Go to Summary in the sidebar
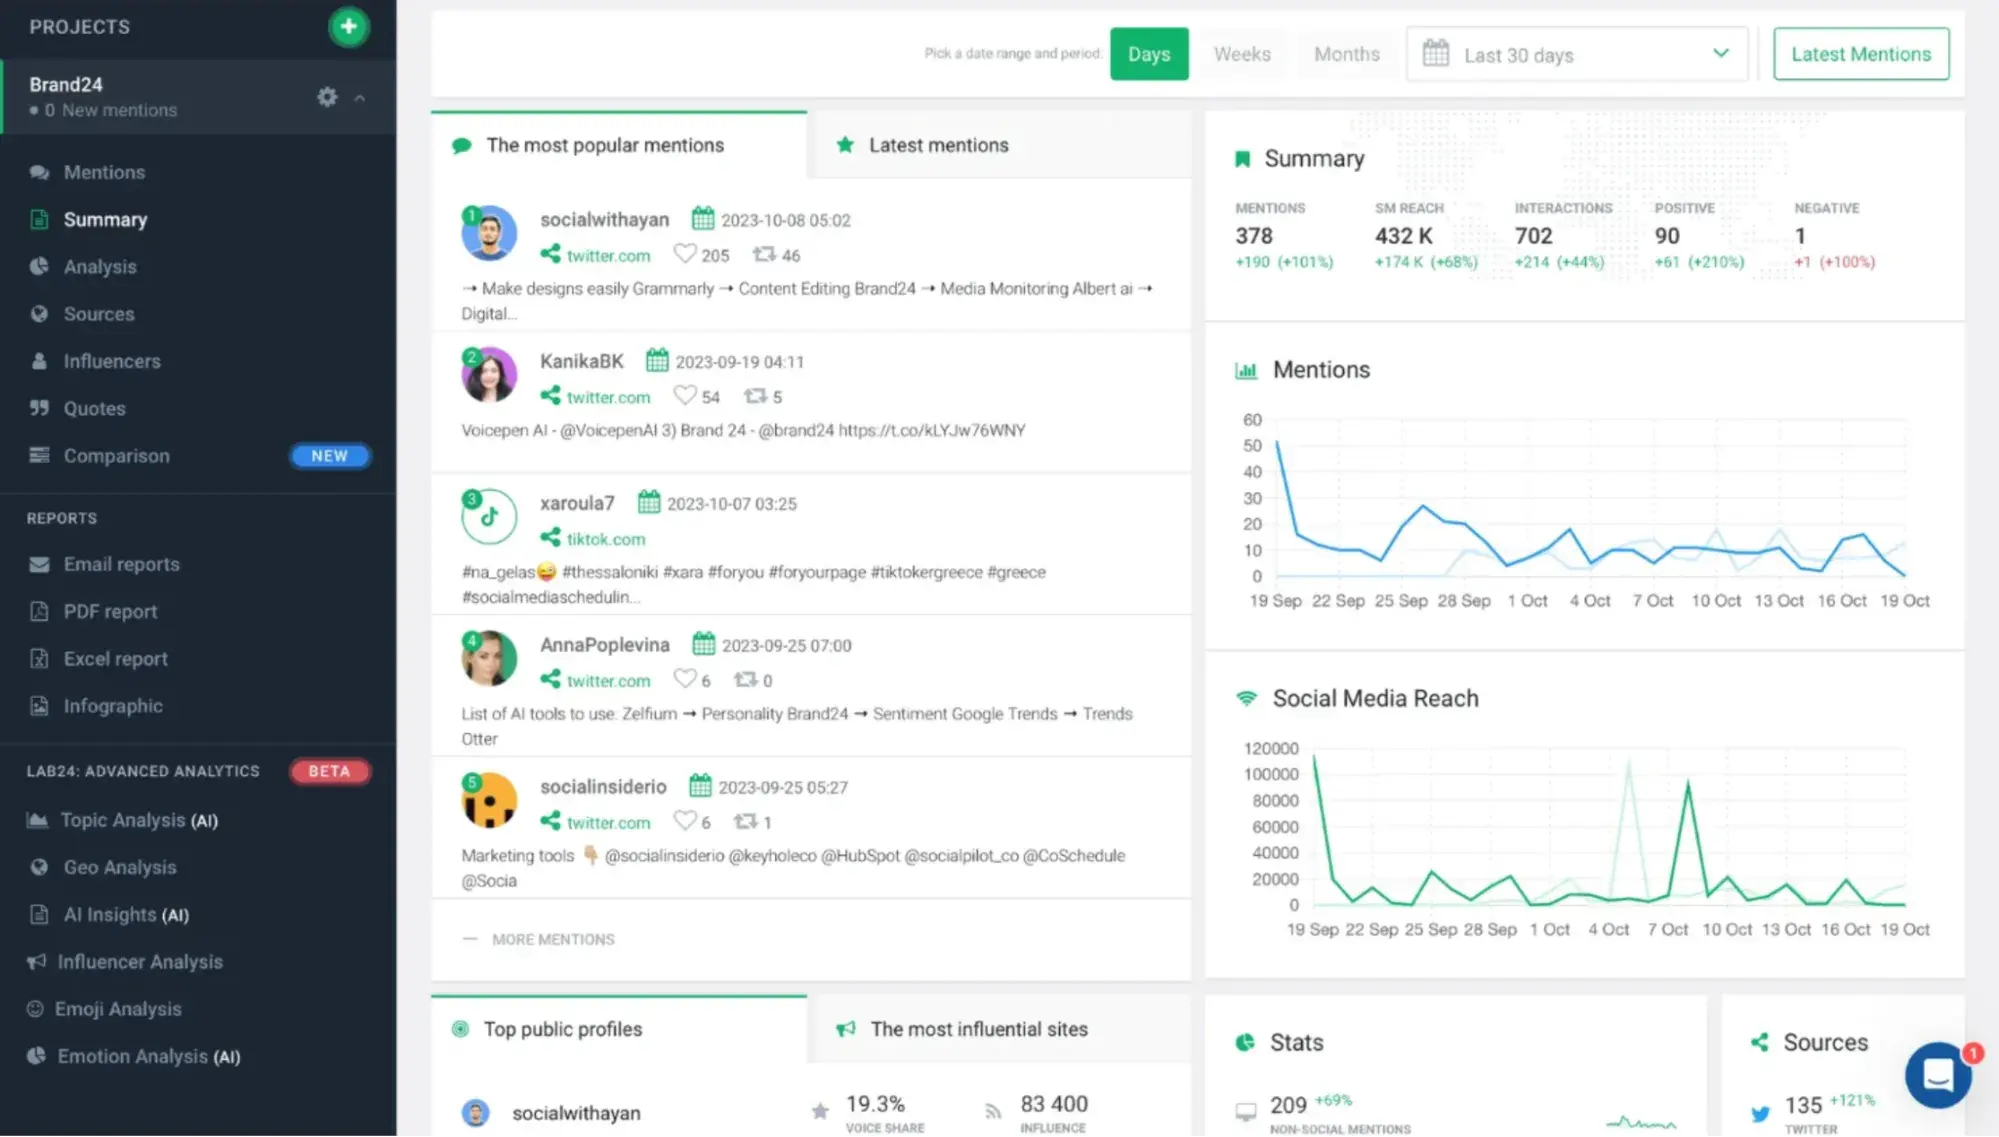Screen dimensions: 1999x1137 click(105, 219)
